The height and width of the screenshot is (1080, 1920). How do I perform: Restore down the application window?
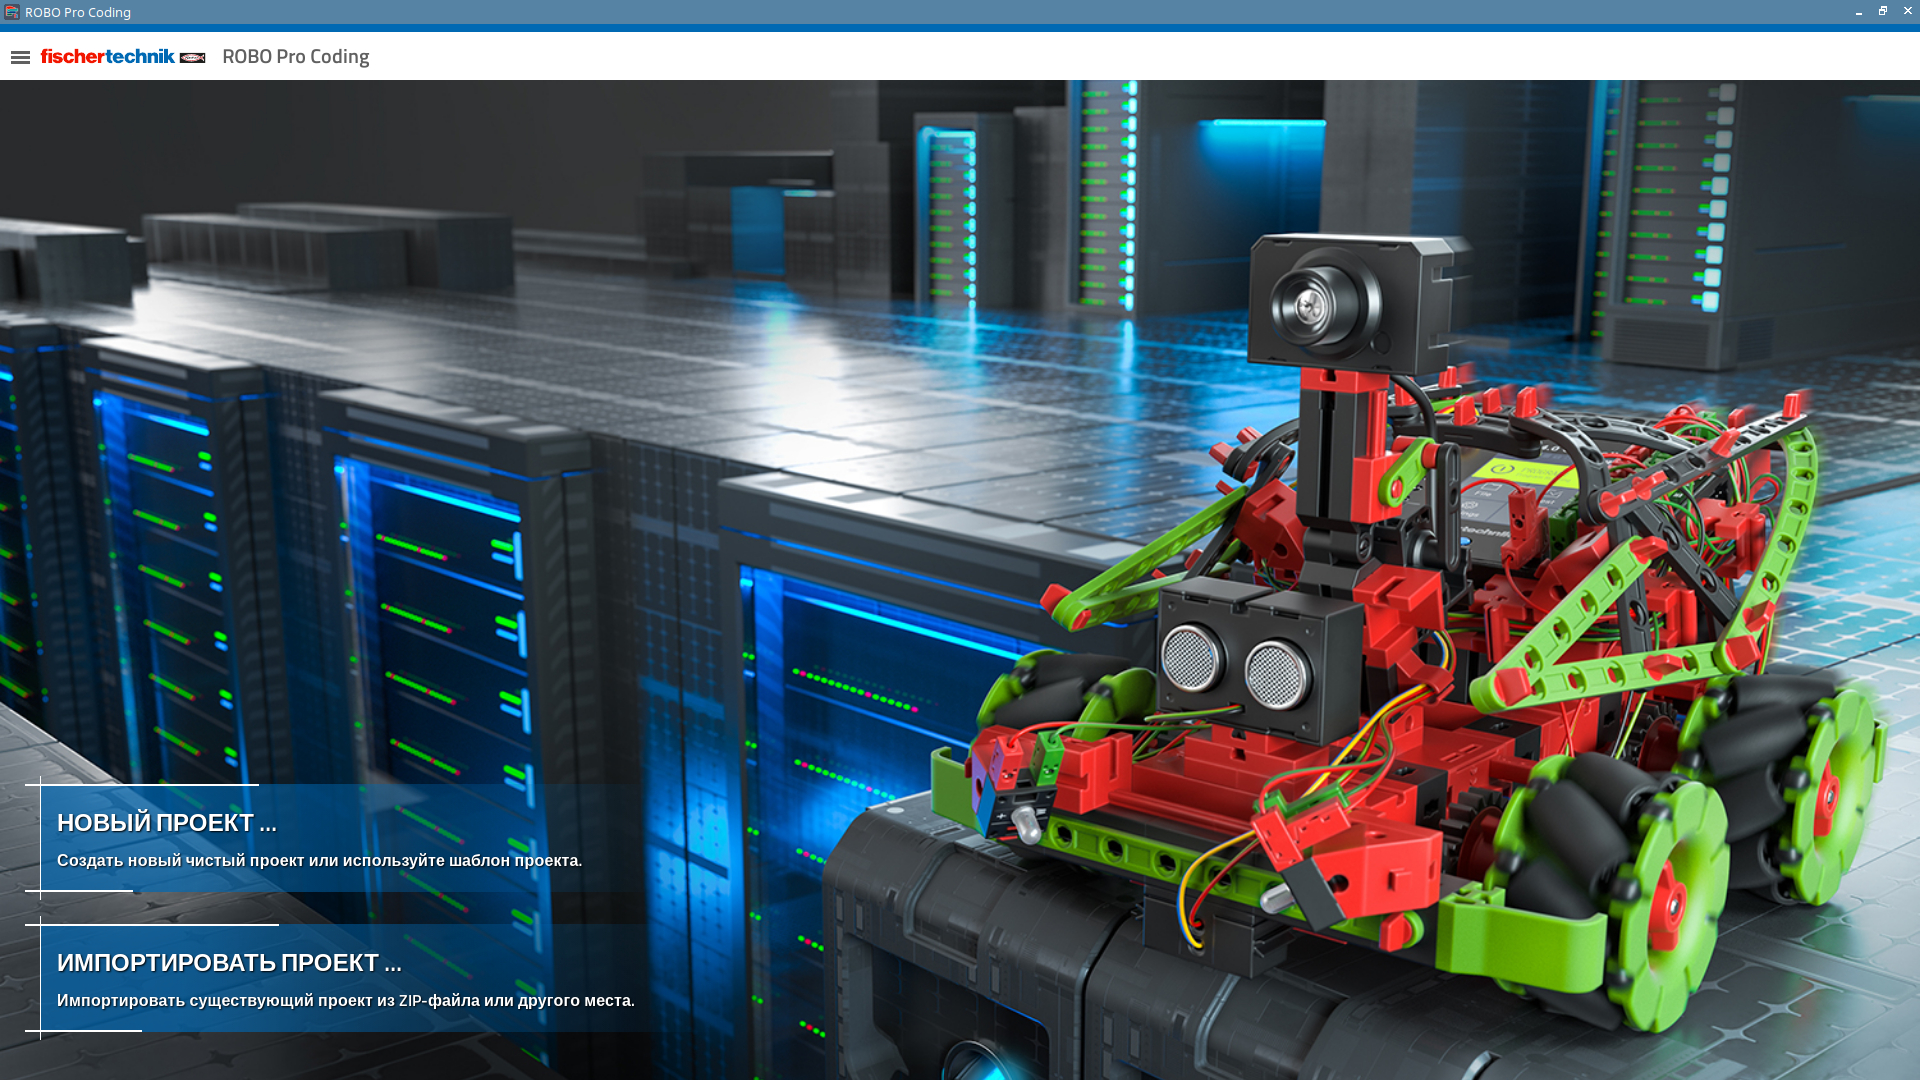point(1883,12)
